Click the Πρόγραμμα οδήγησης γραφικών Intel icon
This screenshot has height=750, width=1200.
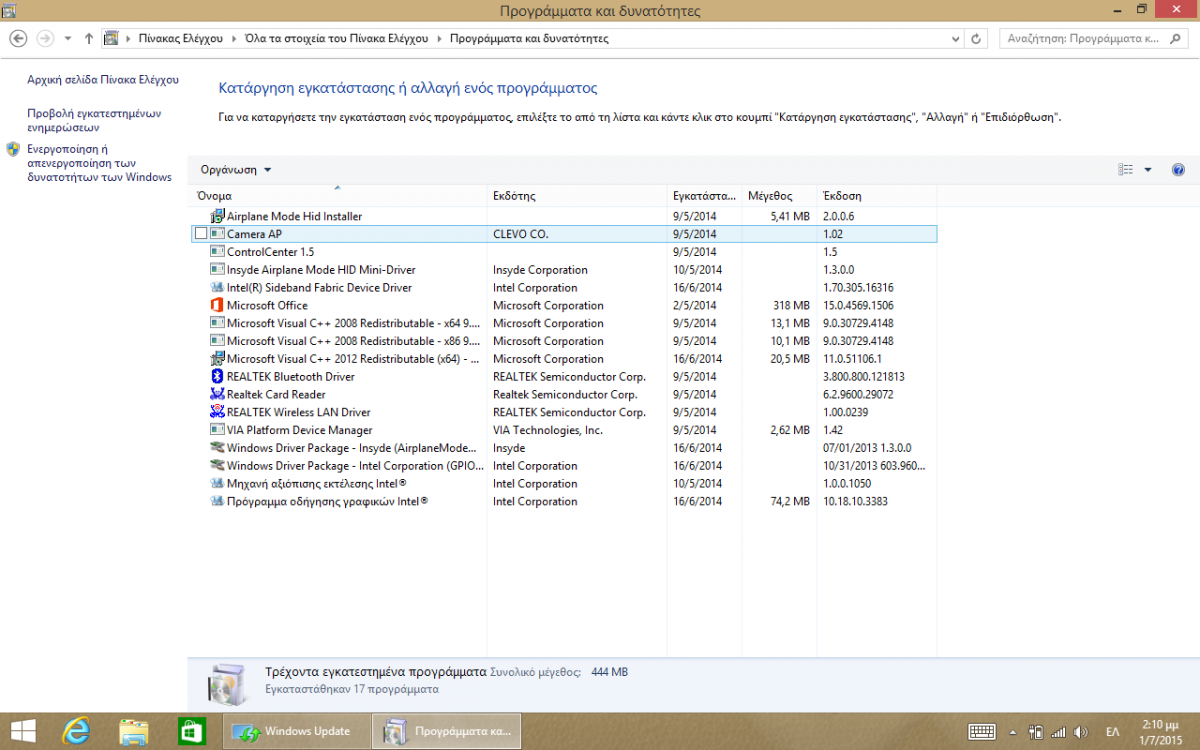(x=218, y=501)
